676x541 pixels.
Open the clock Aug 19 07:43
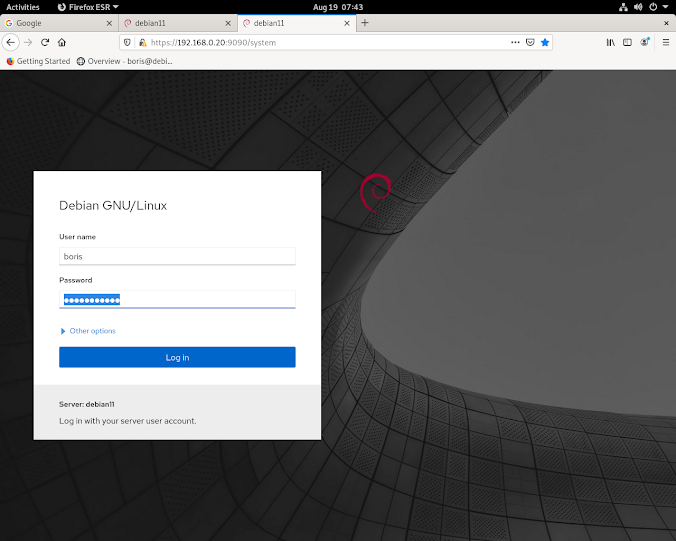[338, 7]
